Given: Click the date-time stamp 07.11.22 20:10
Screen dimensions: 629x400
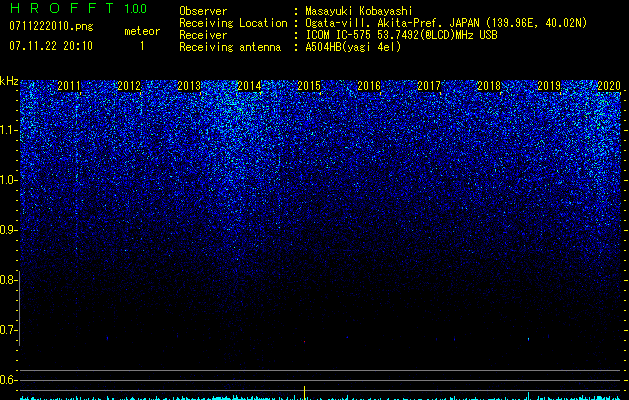Looking at the screenshot, I should pos(51,46).
